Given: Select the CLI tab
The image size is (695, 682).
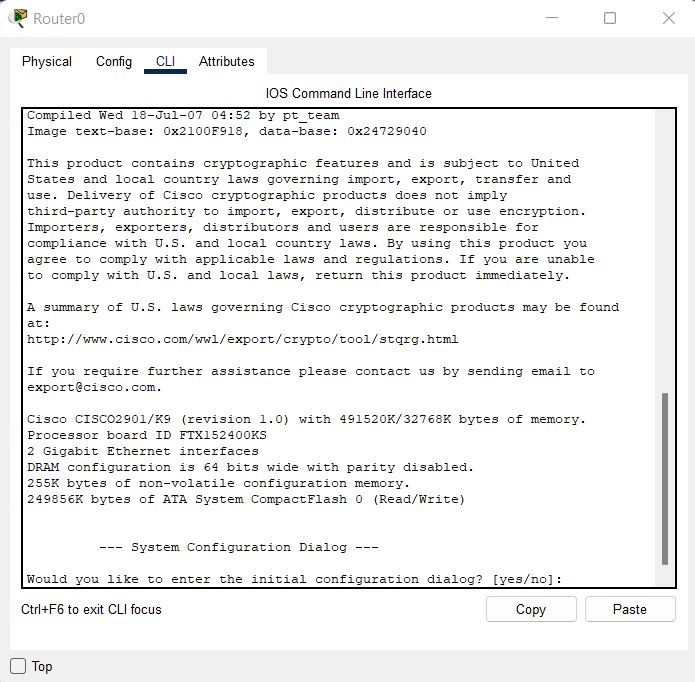Looking at the screenshot, I should point(165,62).
